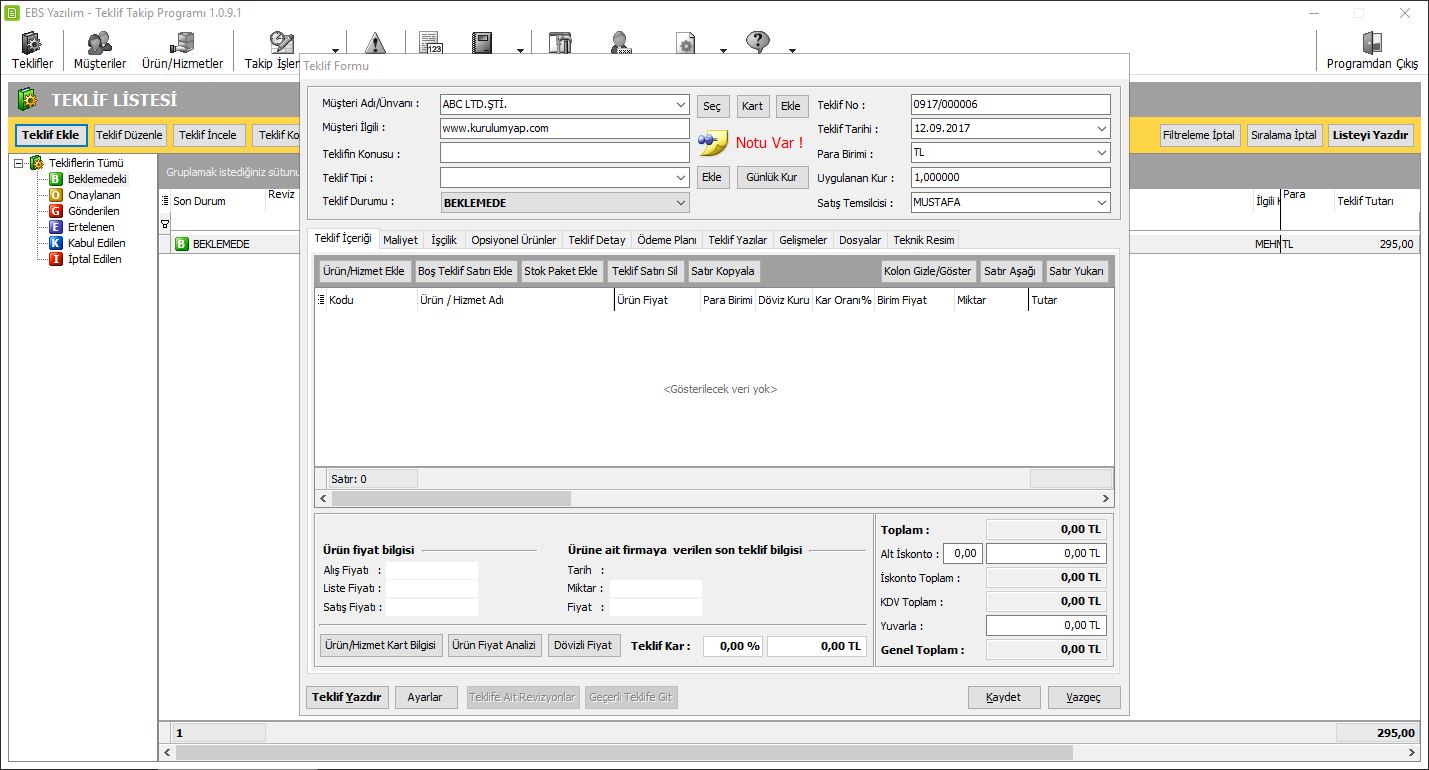Click the red G icon beside Gönderilen
The image size is (1429, 770).
pos(57,211)
